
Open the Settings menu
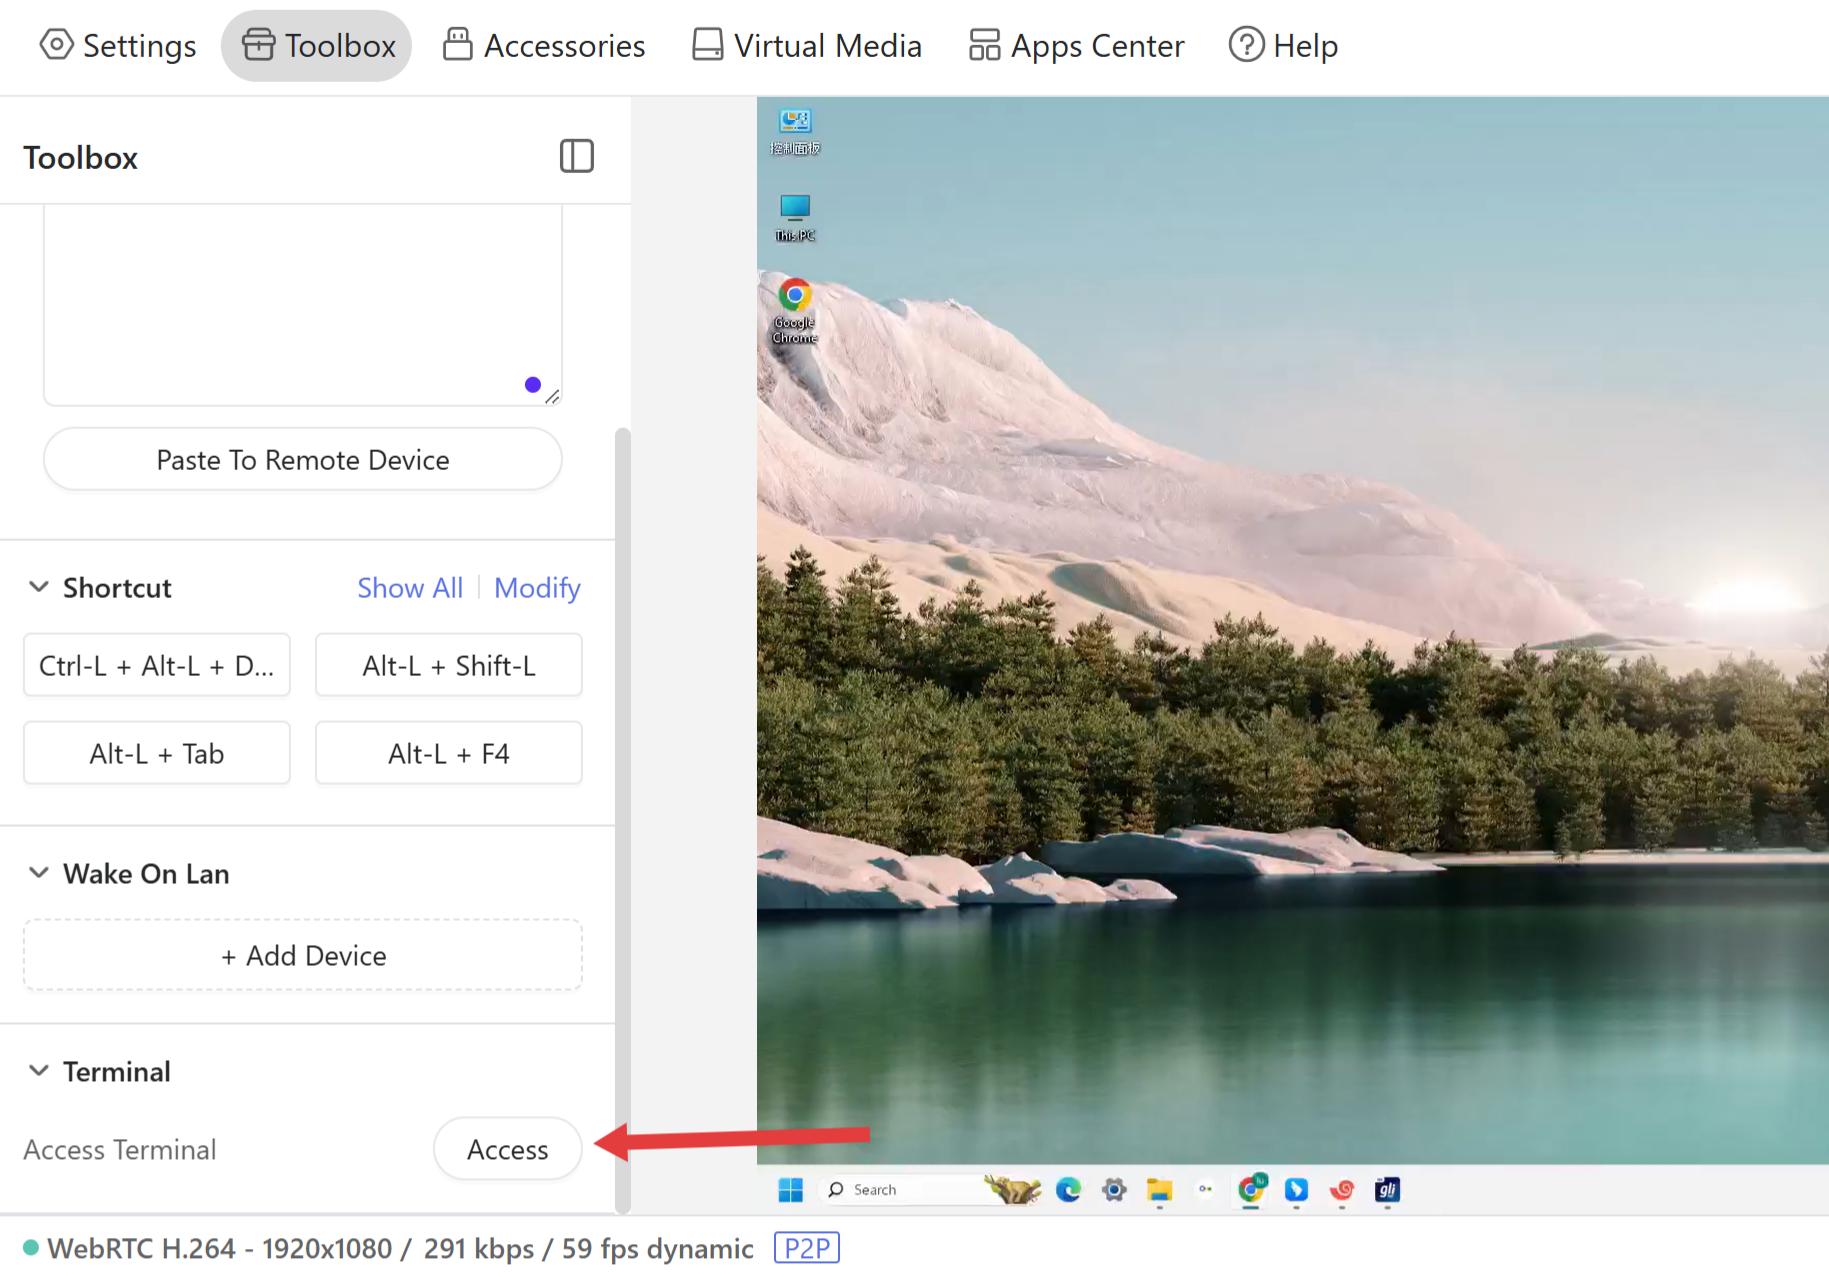118,46
